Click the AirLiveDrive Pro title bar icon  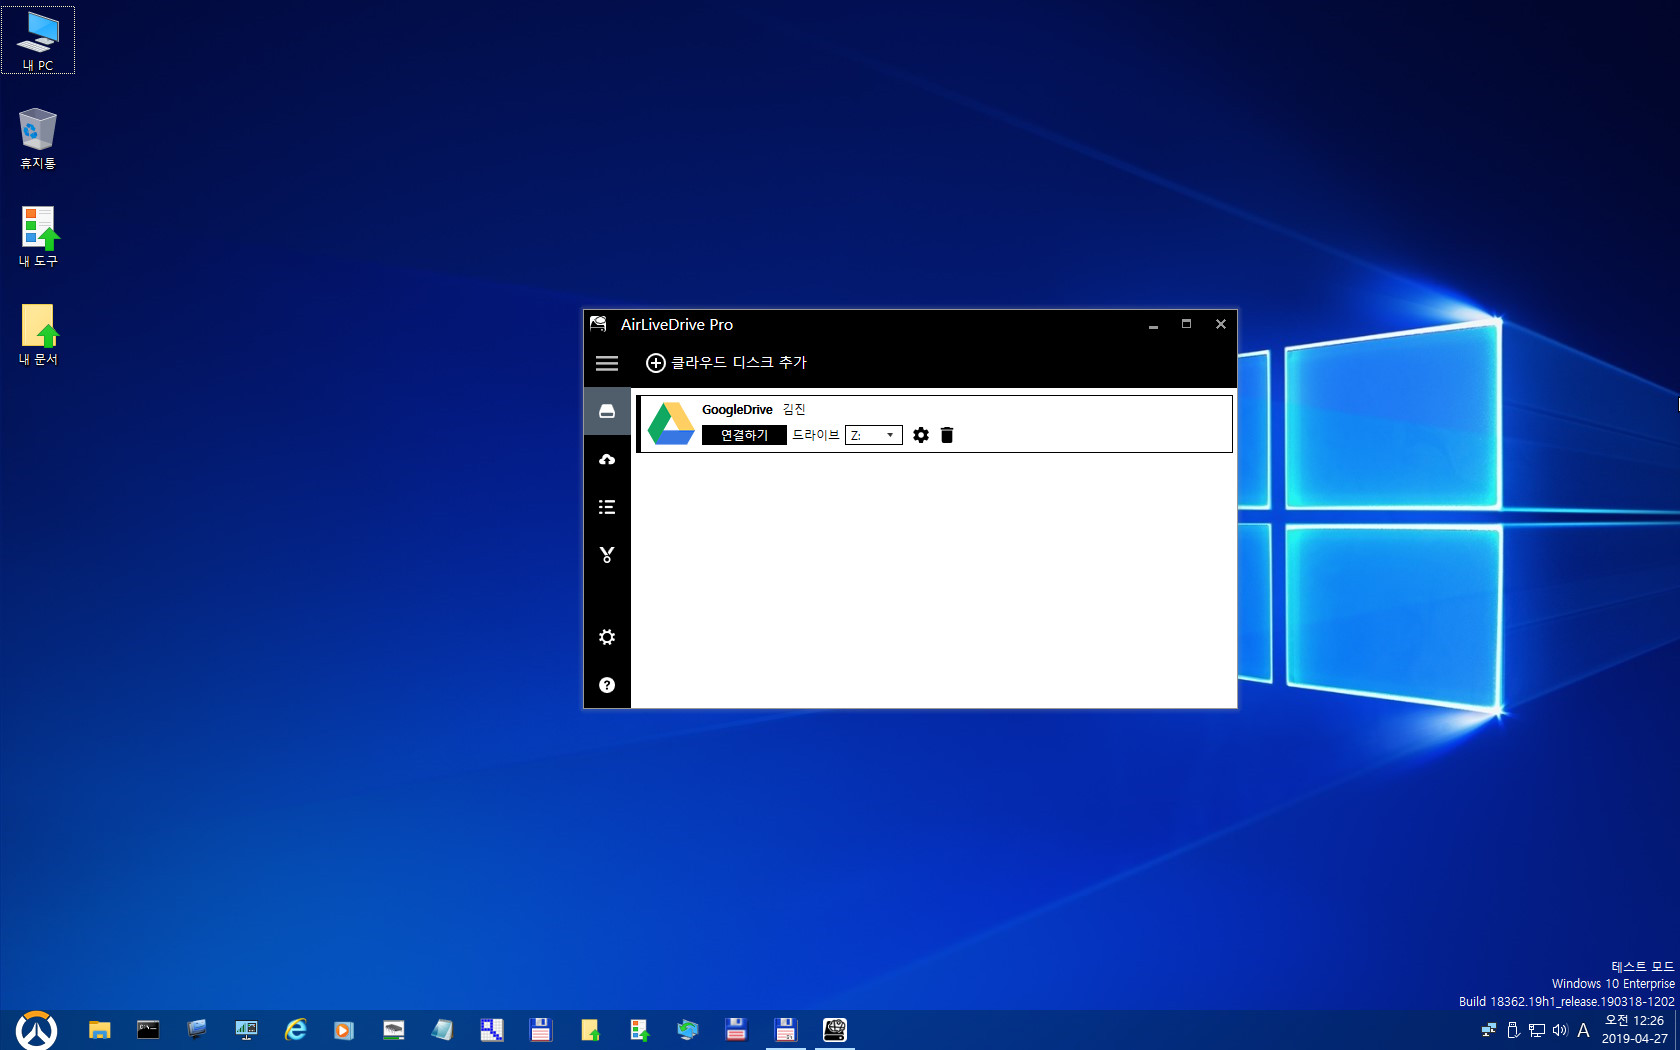598,324
